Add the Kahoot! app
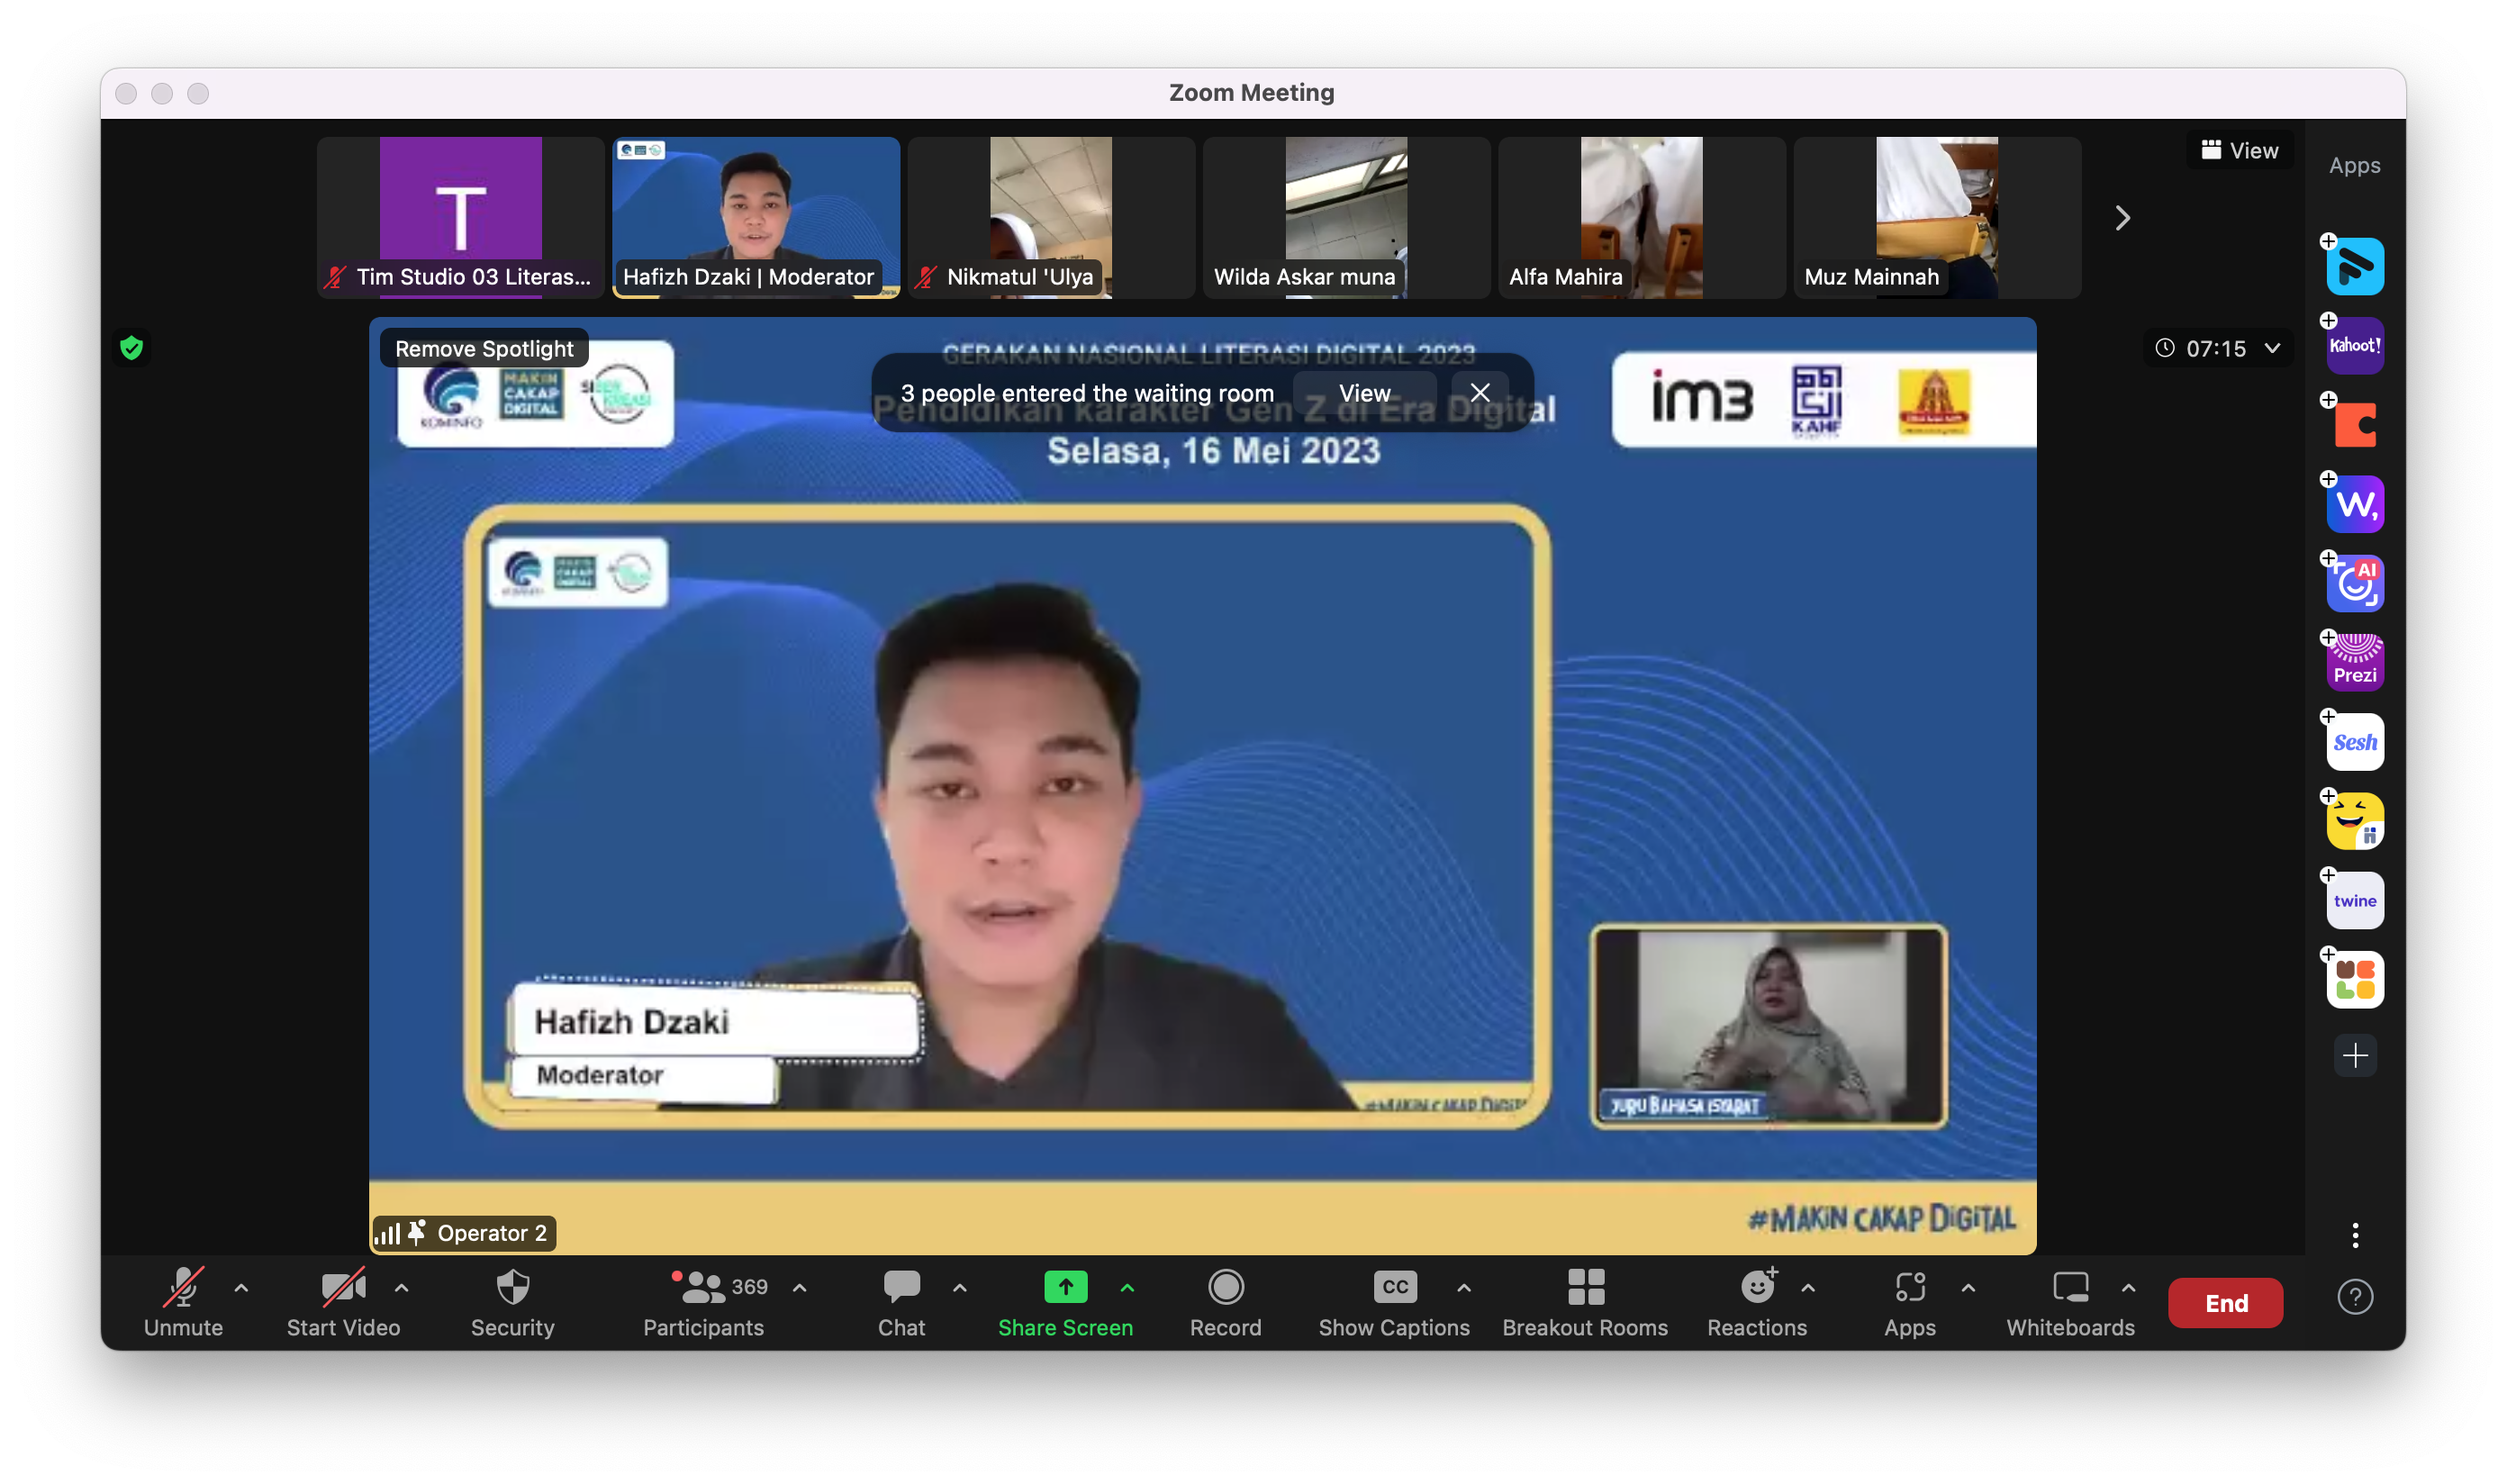The image size is (2507, 1484). tap(2354, 345)
